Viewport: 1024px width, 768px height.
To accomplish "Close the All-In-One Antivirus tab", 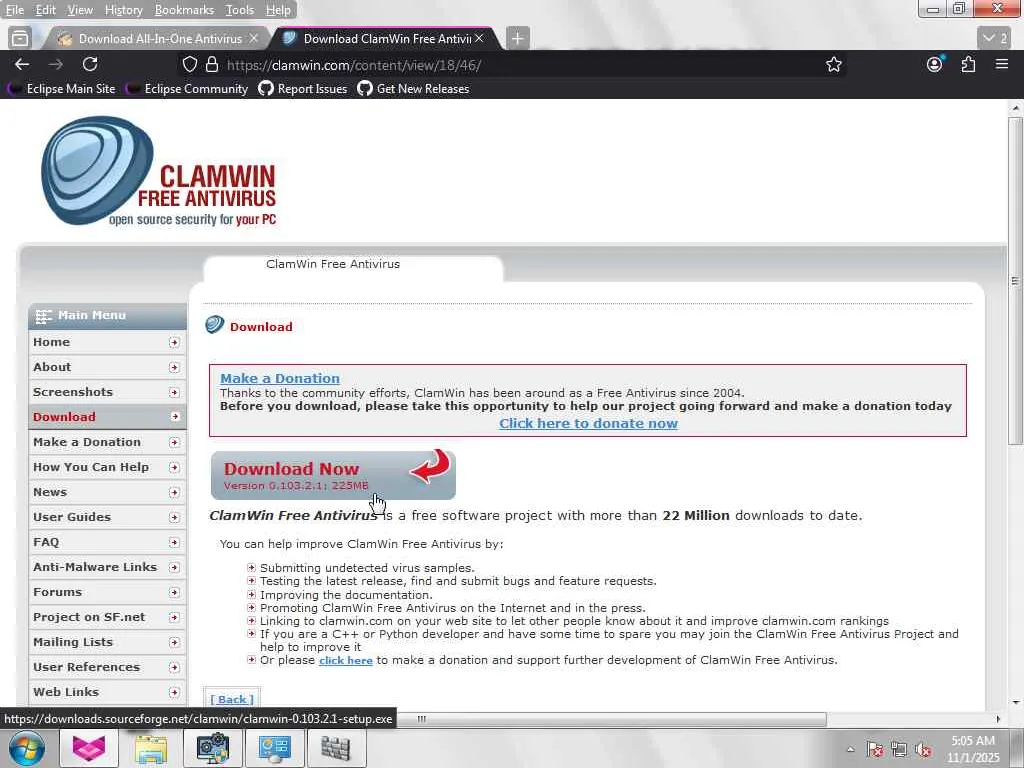I will pos(254,39).
